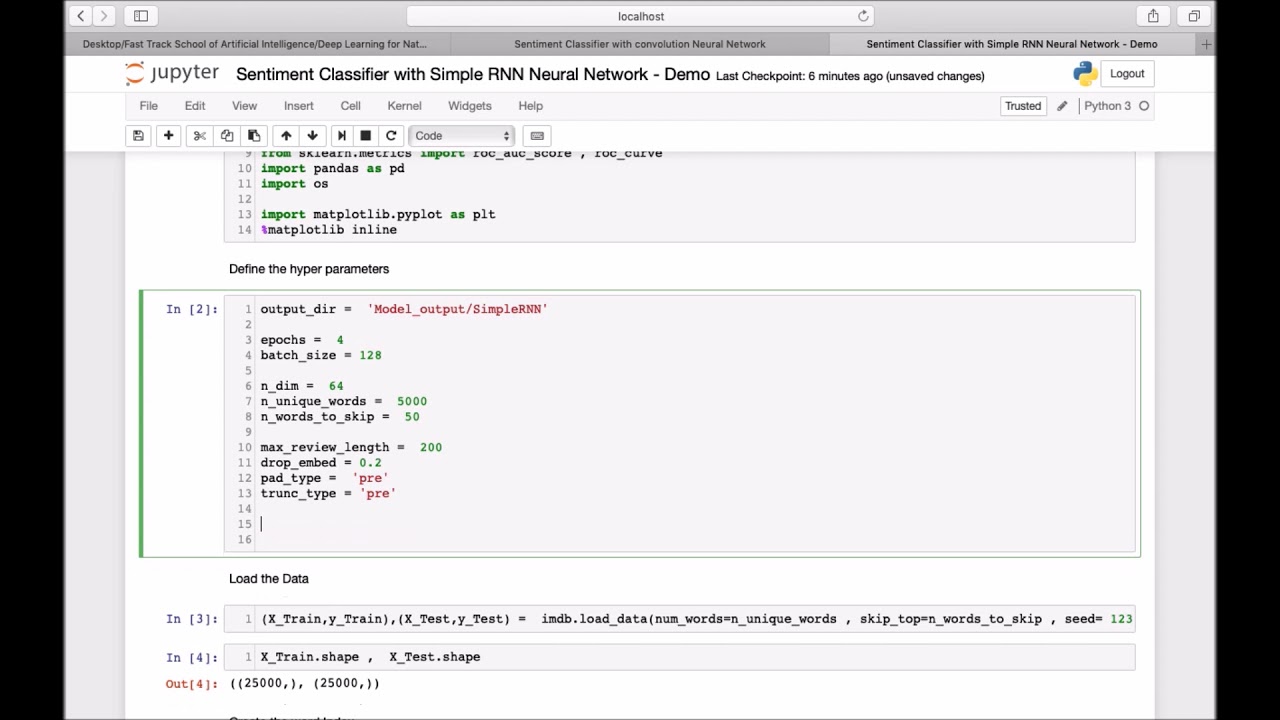Copy the selected cells icon

(227, 136)
